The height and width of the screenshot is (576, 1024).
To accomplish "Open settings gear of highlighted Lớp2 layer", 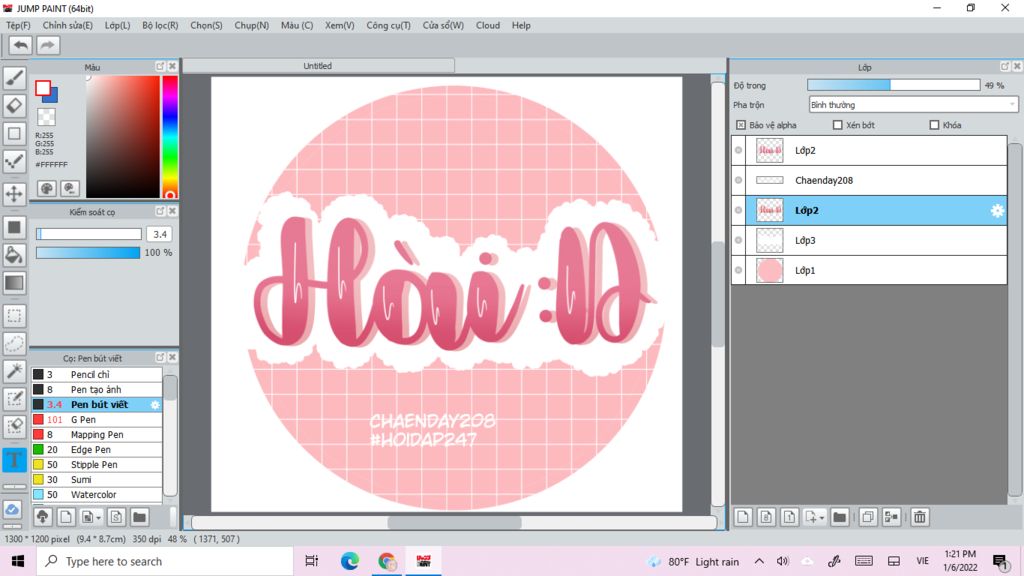I will click(x=997, y=210).
